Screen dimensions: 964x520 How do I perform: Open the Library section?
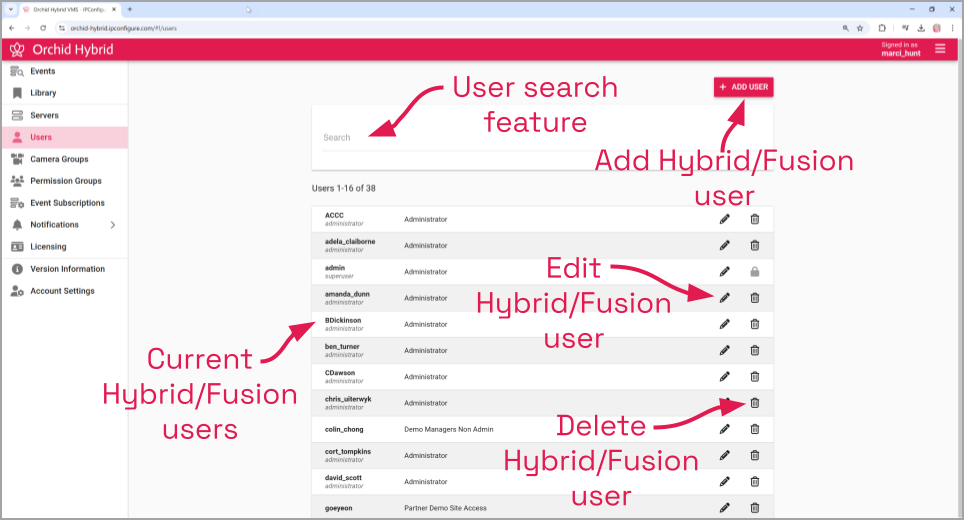pos(65,93)
